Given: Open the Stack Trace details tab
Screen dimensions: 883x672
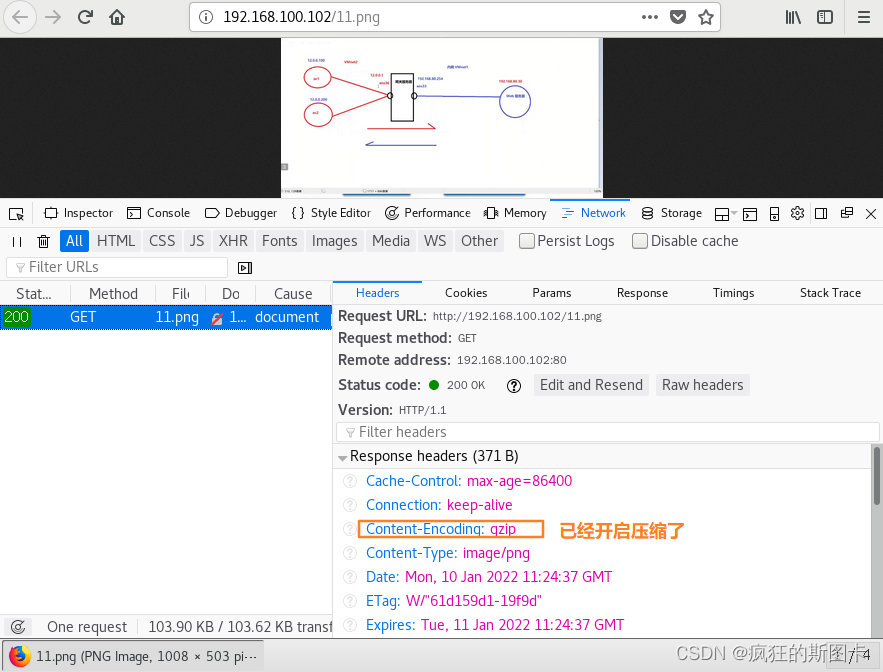Looking at the screenshot, I should pyautogui.click(x=830, y=293).
